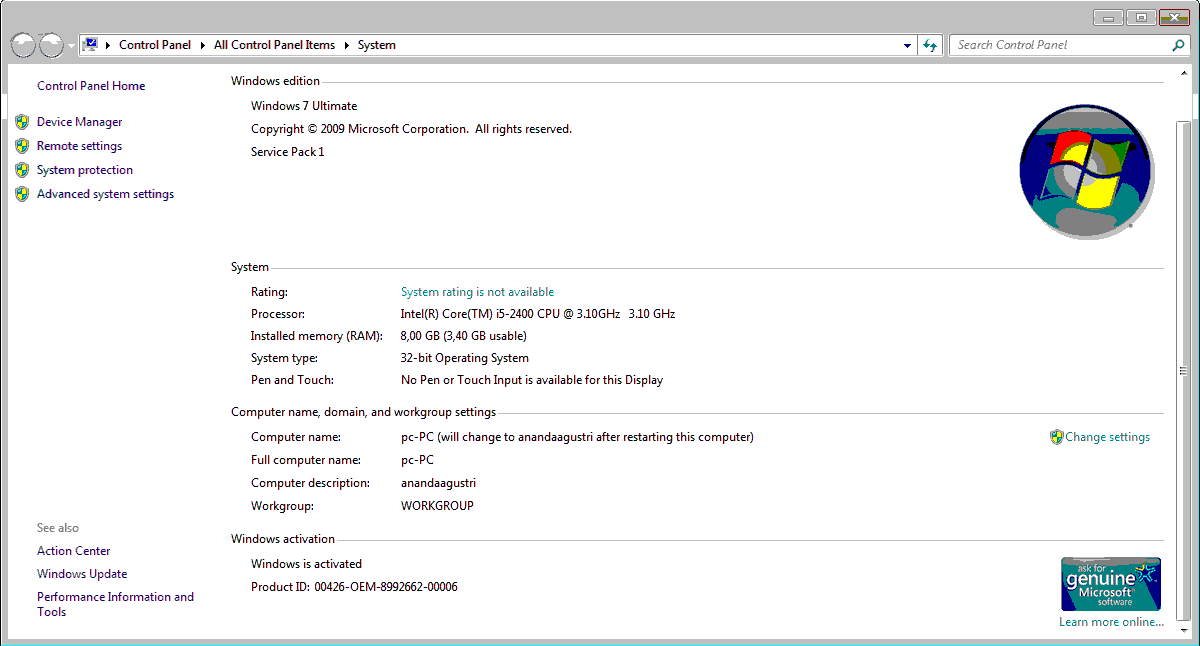Select System in the breadcrumb
This screenshot has width=1200, height=646.
[x=377, y=45]
